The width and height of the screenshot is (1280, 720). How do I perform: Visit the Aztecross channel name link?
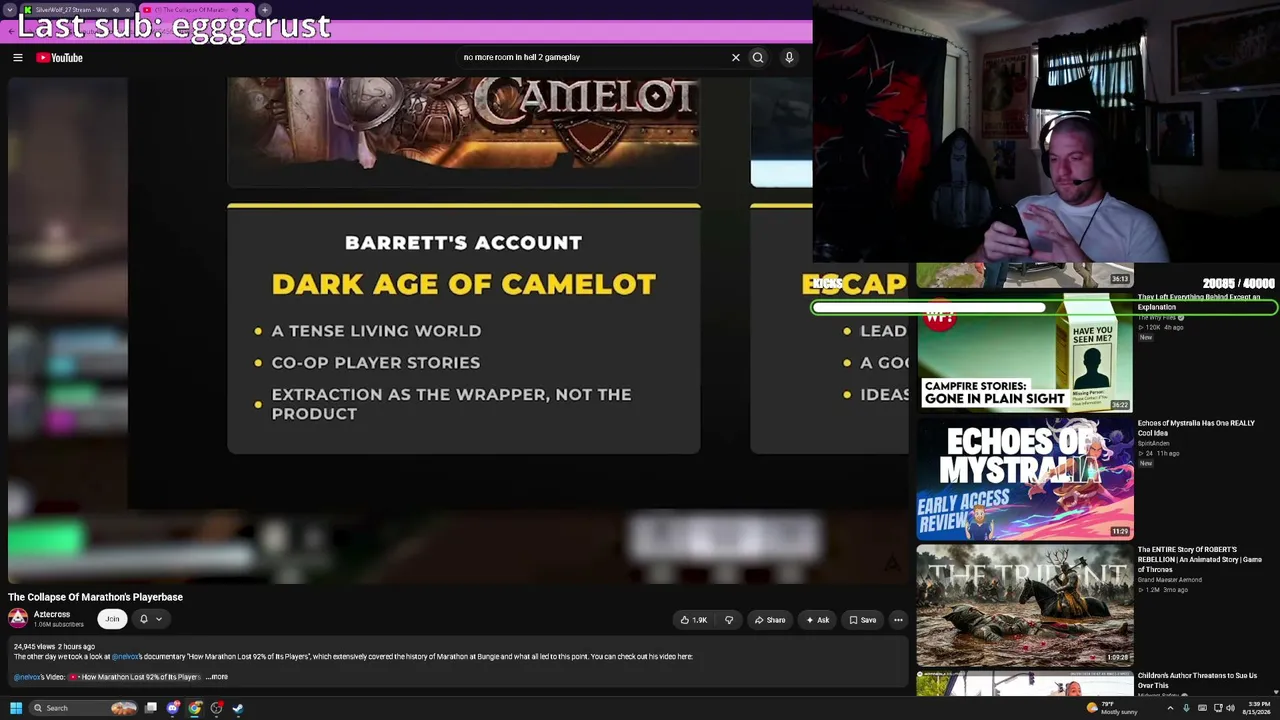tap(52, 614)
